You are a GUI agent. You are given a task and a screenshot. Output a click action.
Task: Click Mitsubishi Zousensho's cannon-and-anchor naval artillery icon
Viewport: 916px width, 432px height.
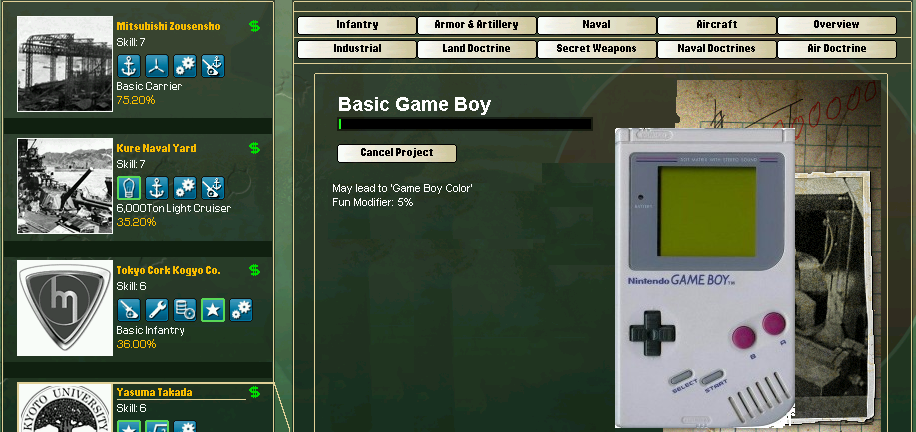pyautogui.click(x=213, y=66)
